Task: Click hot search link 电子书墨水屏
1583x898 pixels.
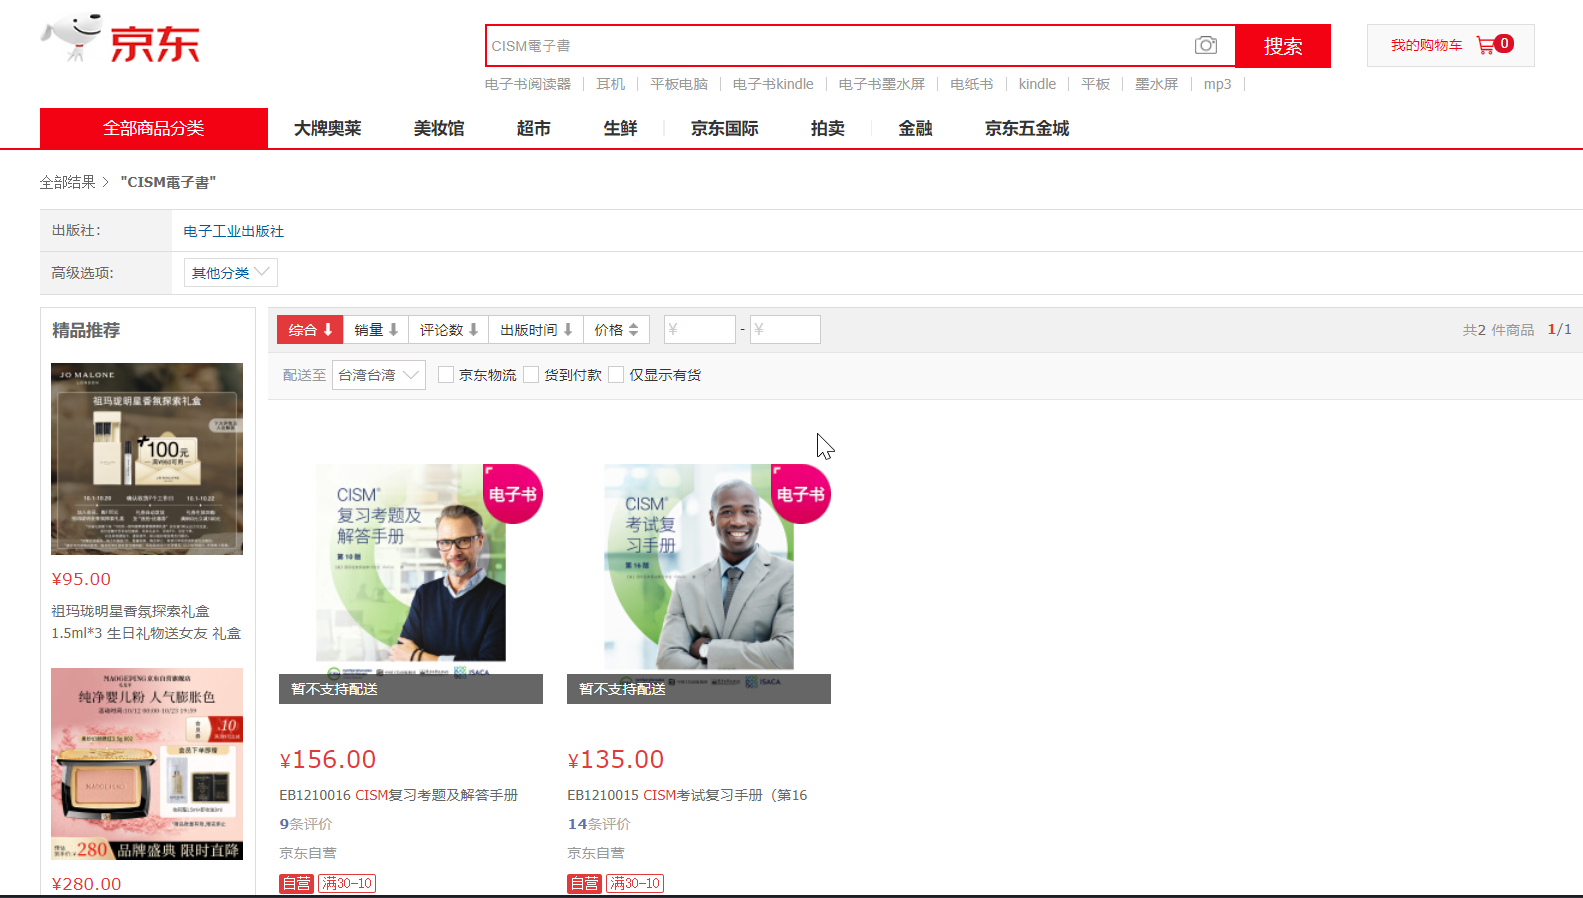Action: (882, 84)
